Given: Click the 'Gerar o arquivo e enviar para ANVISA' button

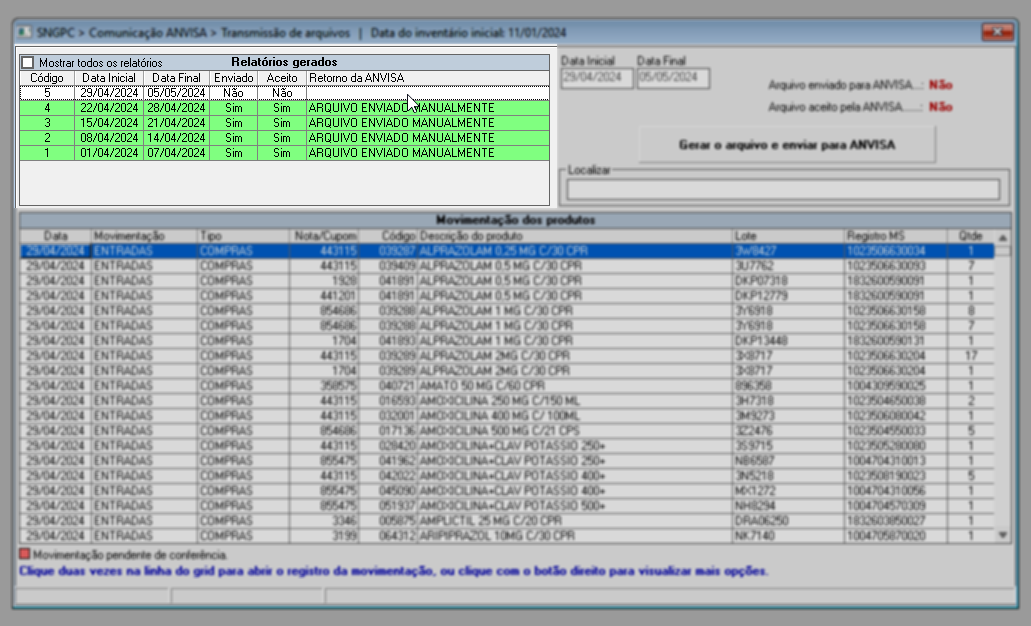Looking at the screenshot, I should tap(786, 145).
